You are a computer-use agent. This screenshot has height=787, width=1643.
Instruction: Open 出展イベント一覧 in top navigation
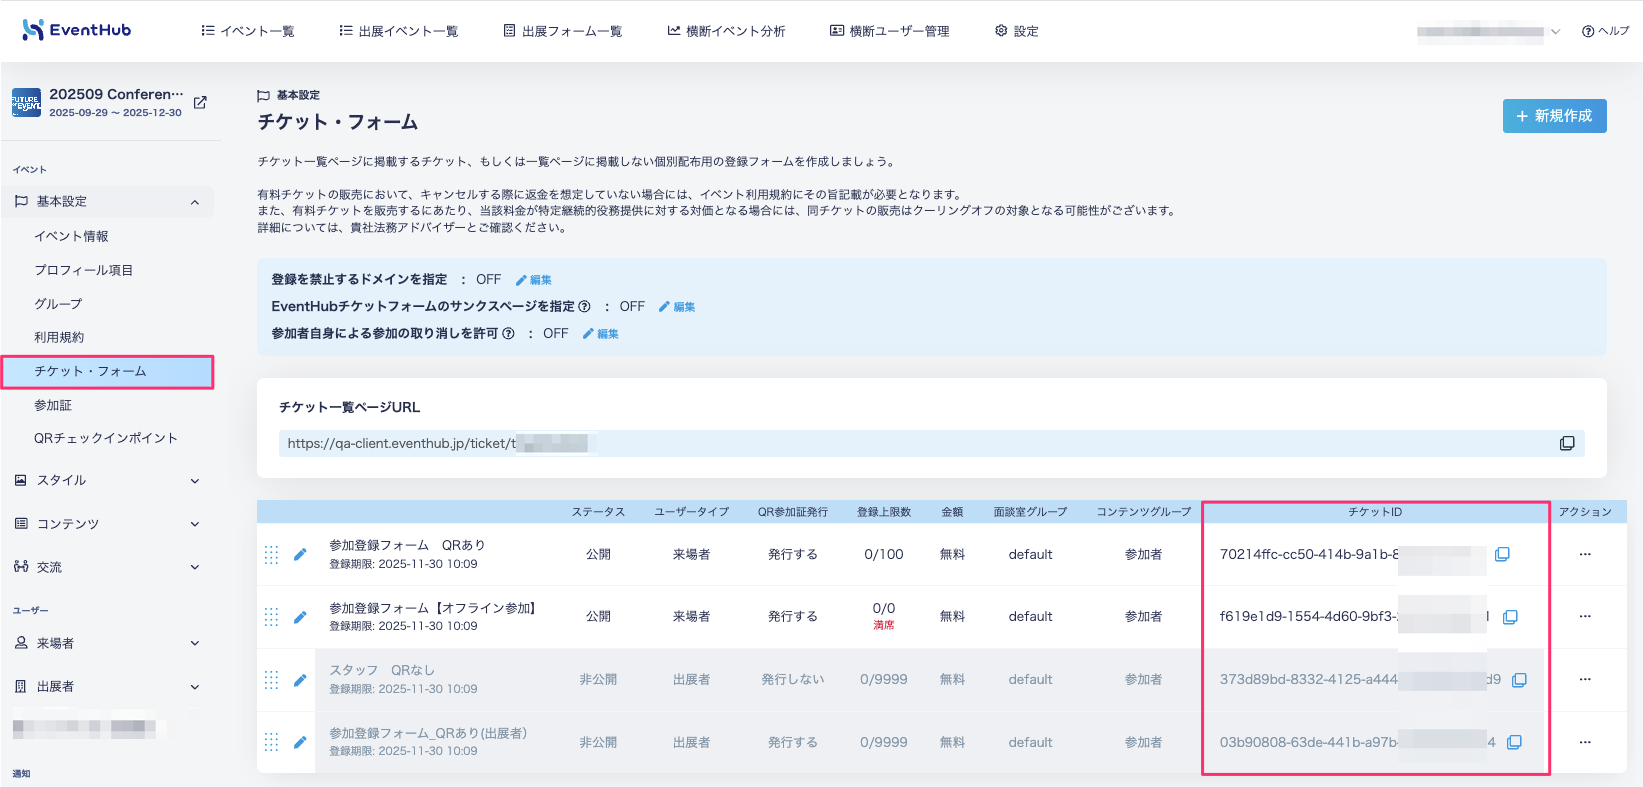398,31
